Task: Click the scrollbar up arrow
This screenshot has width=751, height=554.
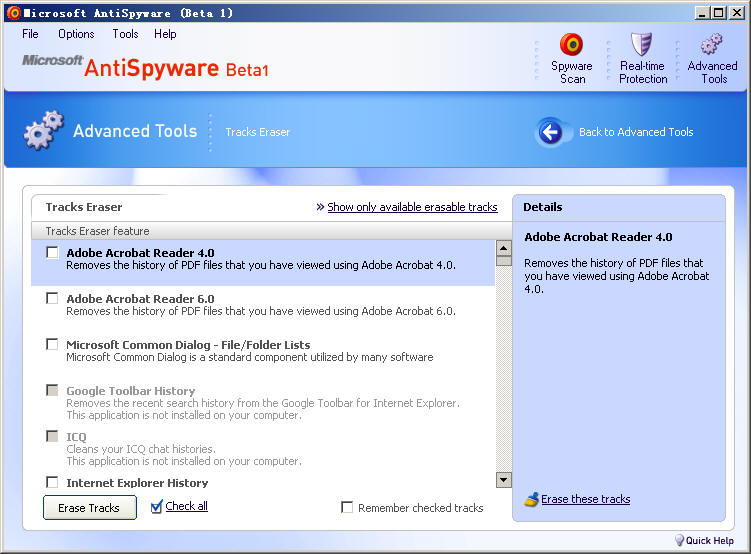Action: click(x=503, y=248)
